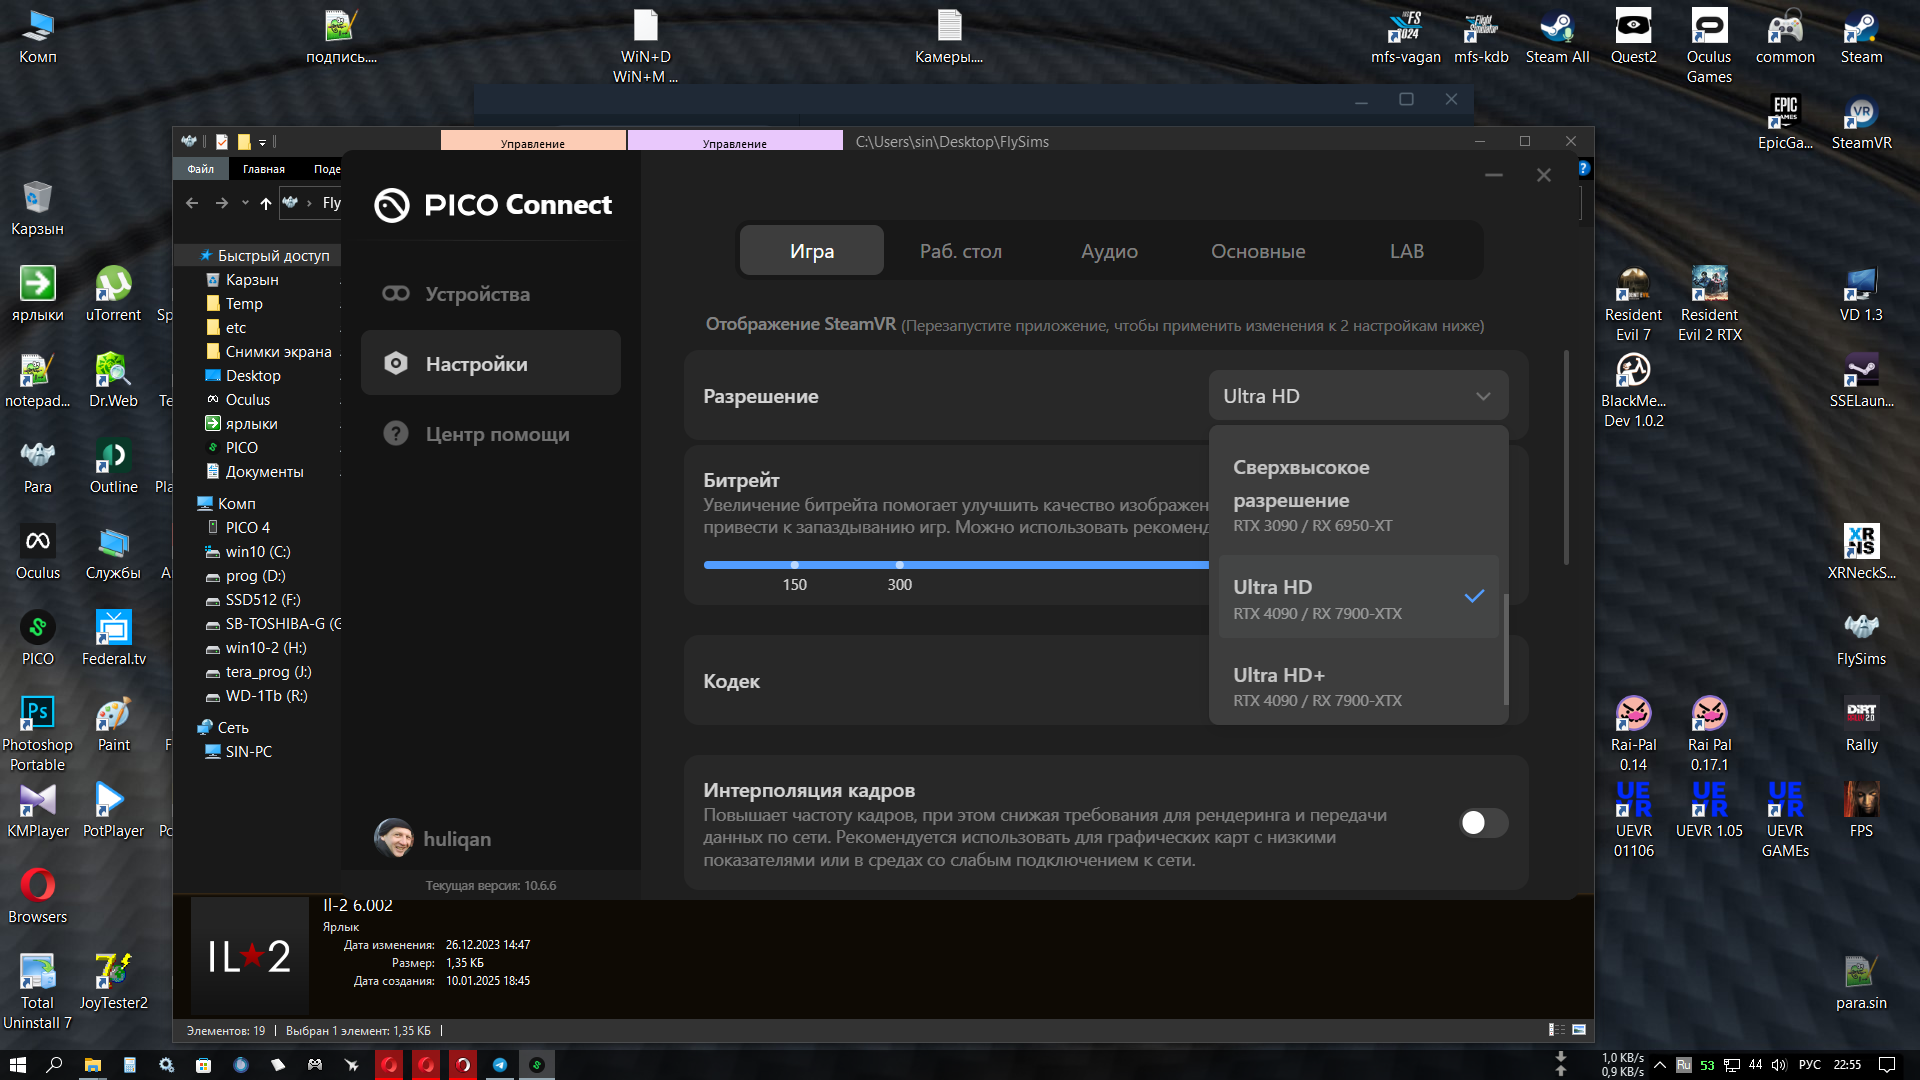Open the Раб. стол tab

click(x=961, y=251)
